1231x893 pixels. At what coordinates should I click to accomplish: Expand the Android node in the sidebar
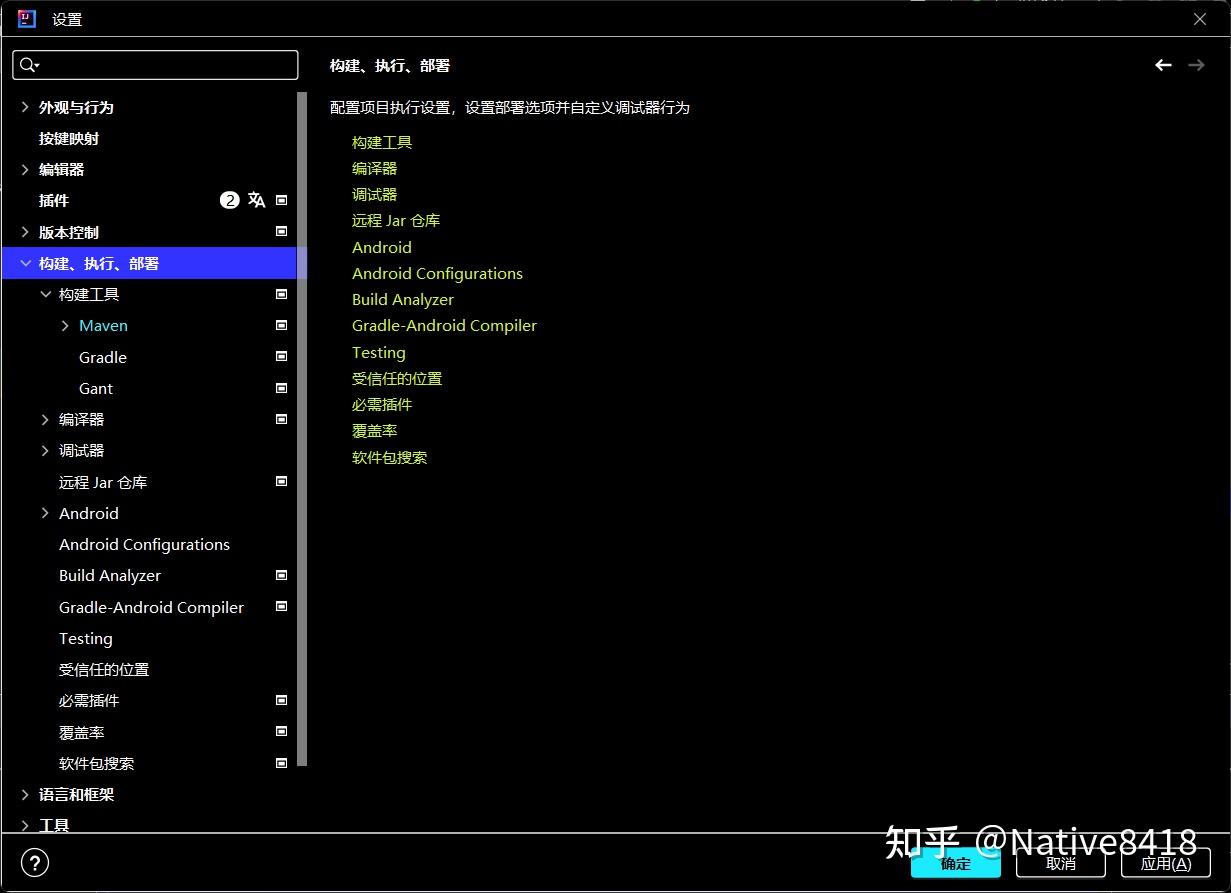(x=44, y=512)
